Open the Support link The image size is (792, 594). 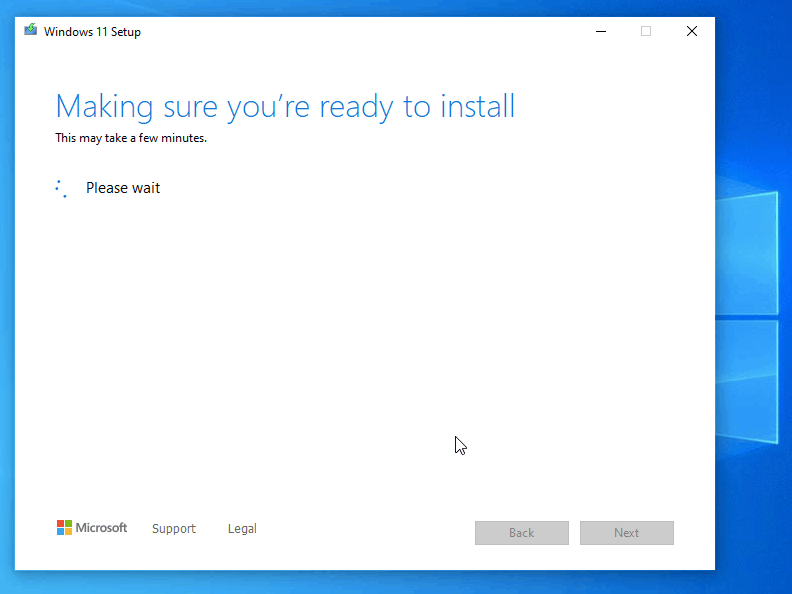pyautogui.click(x=174, y=528)
